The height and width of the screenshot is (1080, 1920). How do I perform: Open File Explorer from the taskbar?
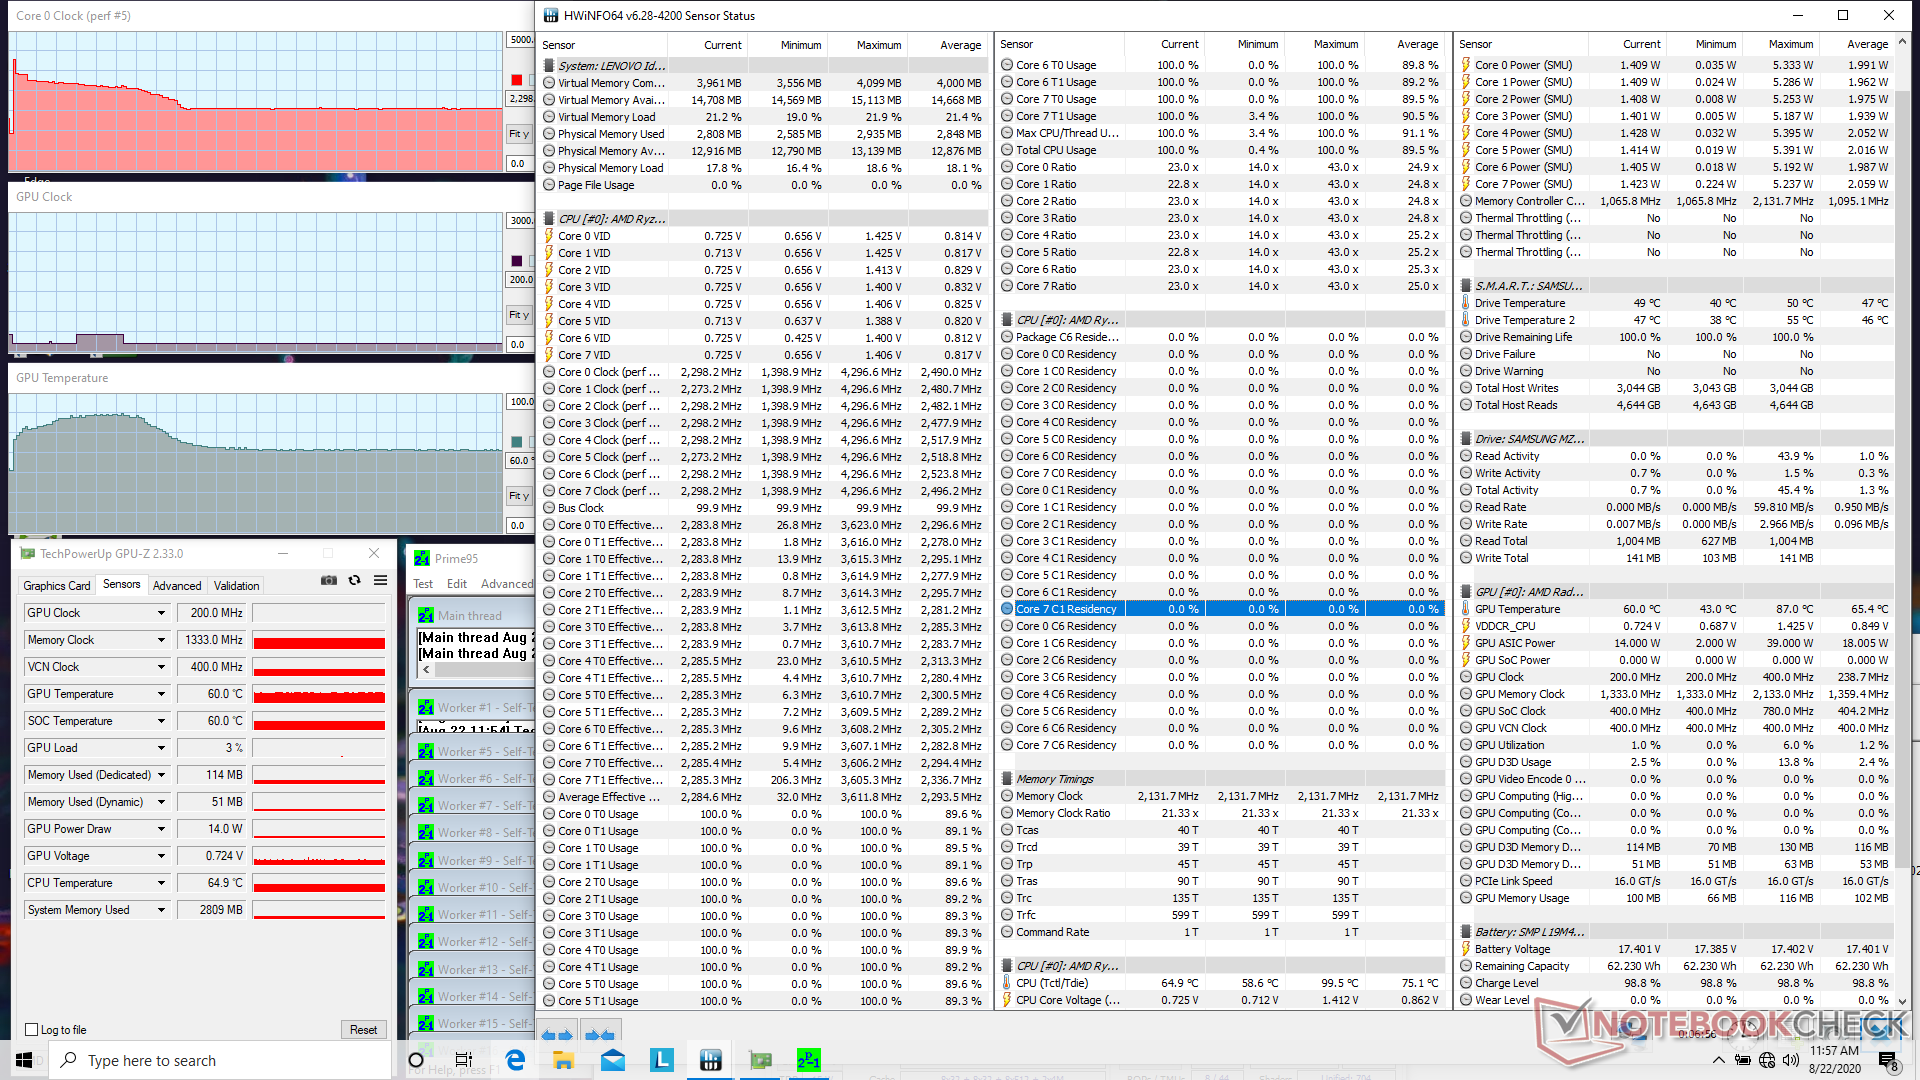point(563,1060)
